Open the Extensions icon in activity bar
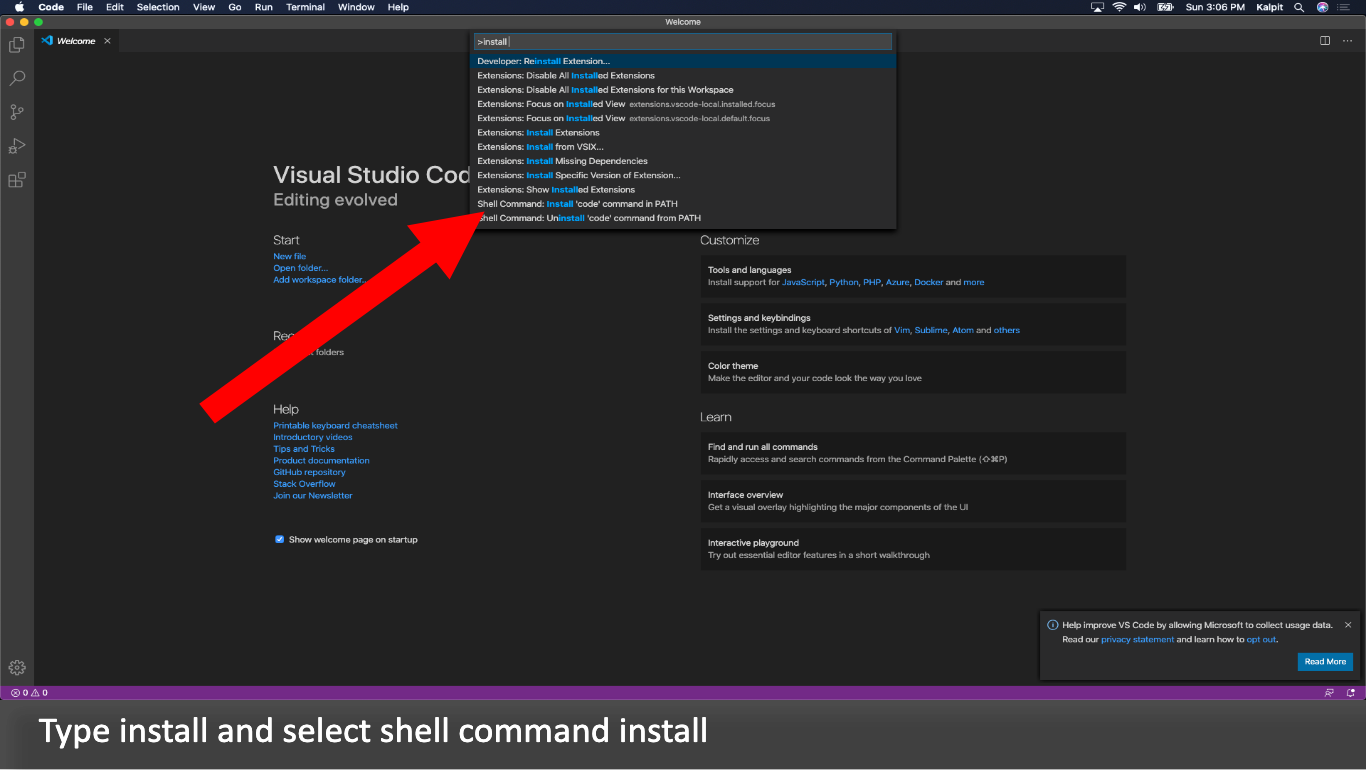Viewport: 1366px width, 770px height. click(15, 179)
